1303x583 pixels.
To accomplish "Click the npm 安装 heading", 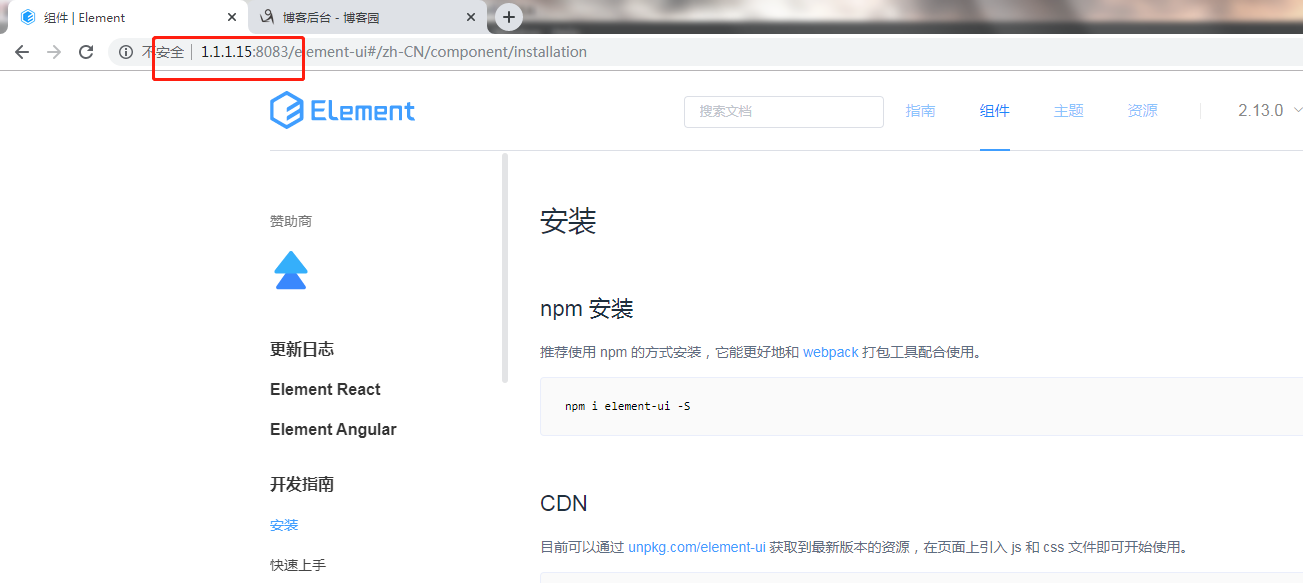I will [587, 309].
